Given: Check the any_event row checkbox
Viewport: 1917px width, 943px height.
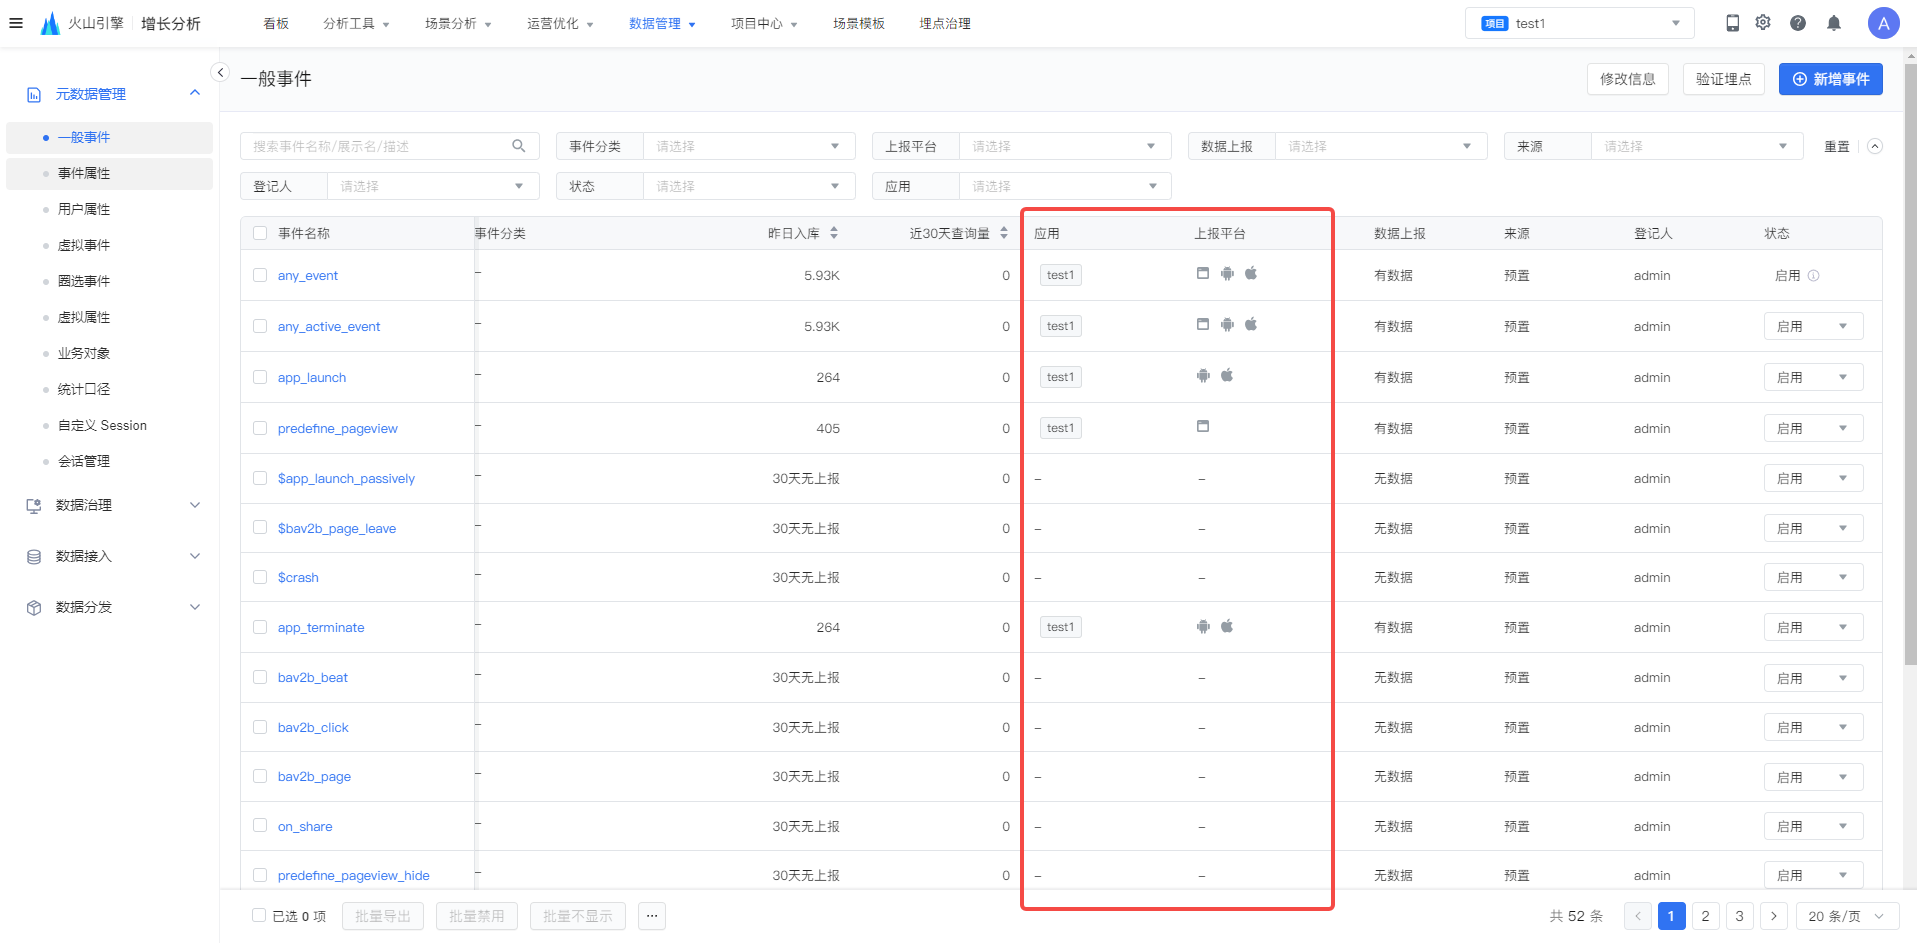Looking at the screenshot, I should (260, 275).
